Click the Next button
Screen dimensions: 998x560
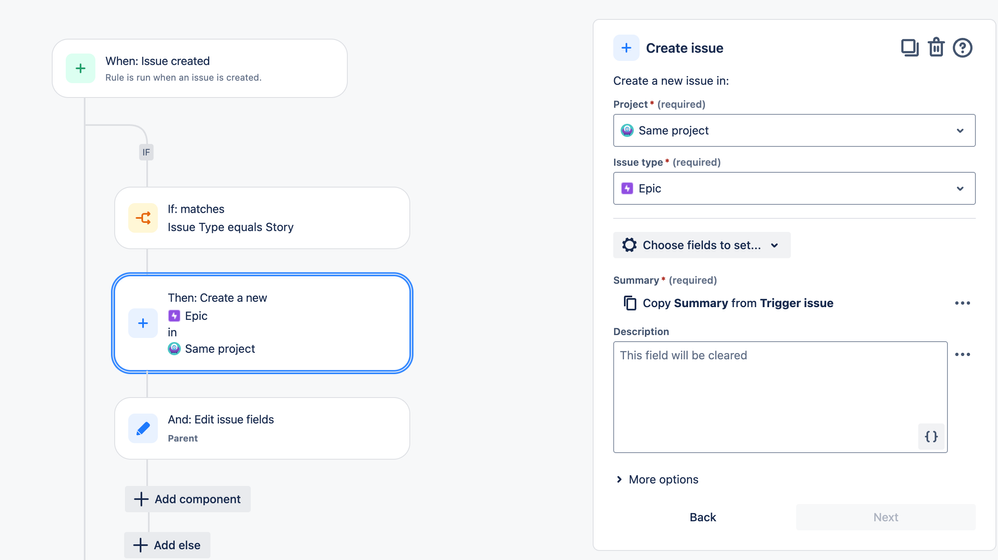885,517
